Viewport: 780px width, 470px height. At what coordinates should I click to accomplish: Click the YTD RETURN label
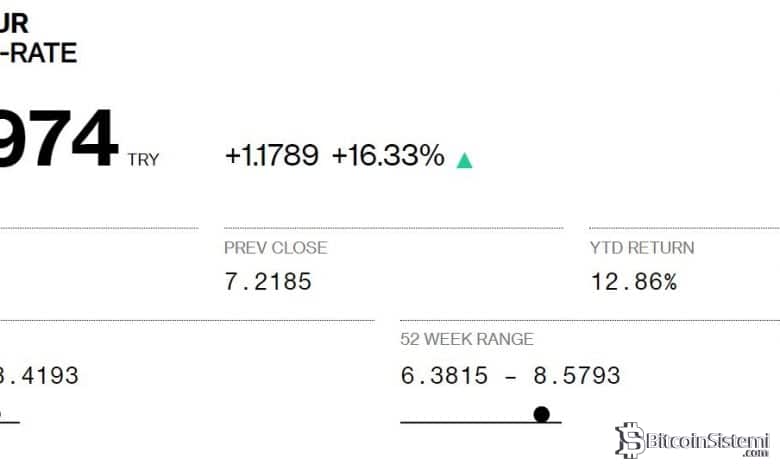point(641,247)
